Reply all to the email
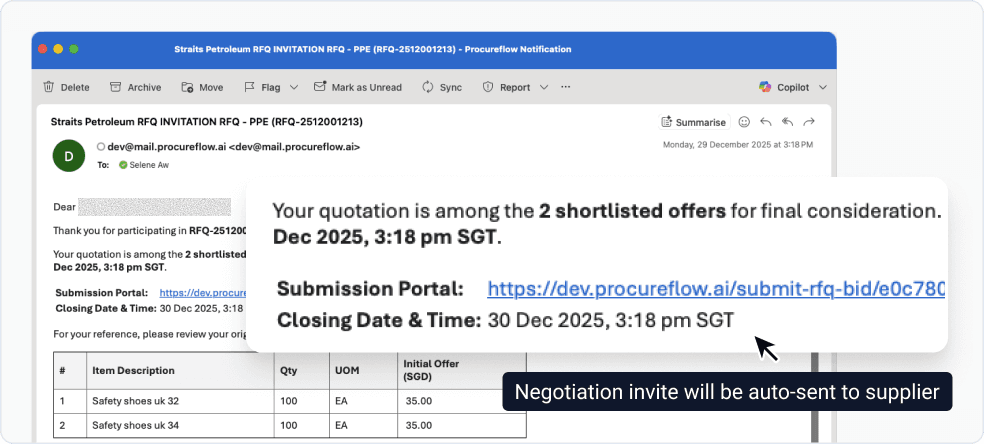The width and height of the screenshot is (984, 444). 787,122
